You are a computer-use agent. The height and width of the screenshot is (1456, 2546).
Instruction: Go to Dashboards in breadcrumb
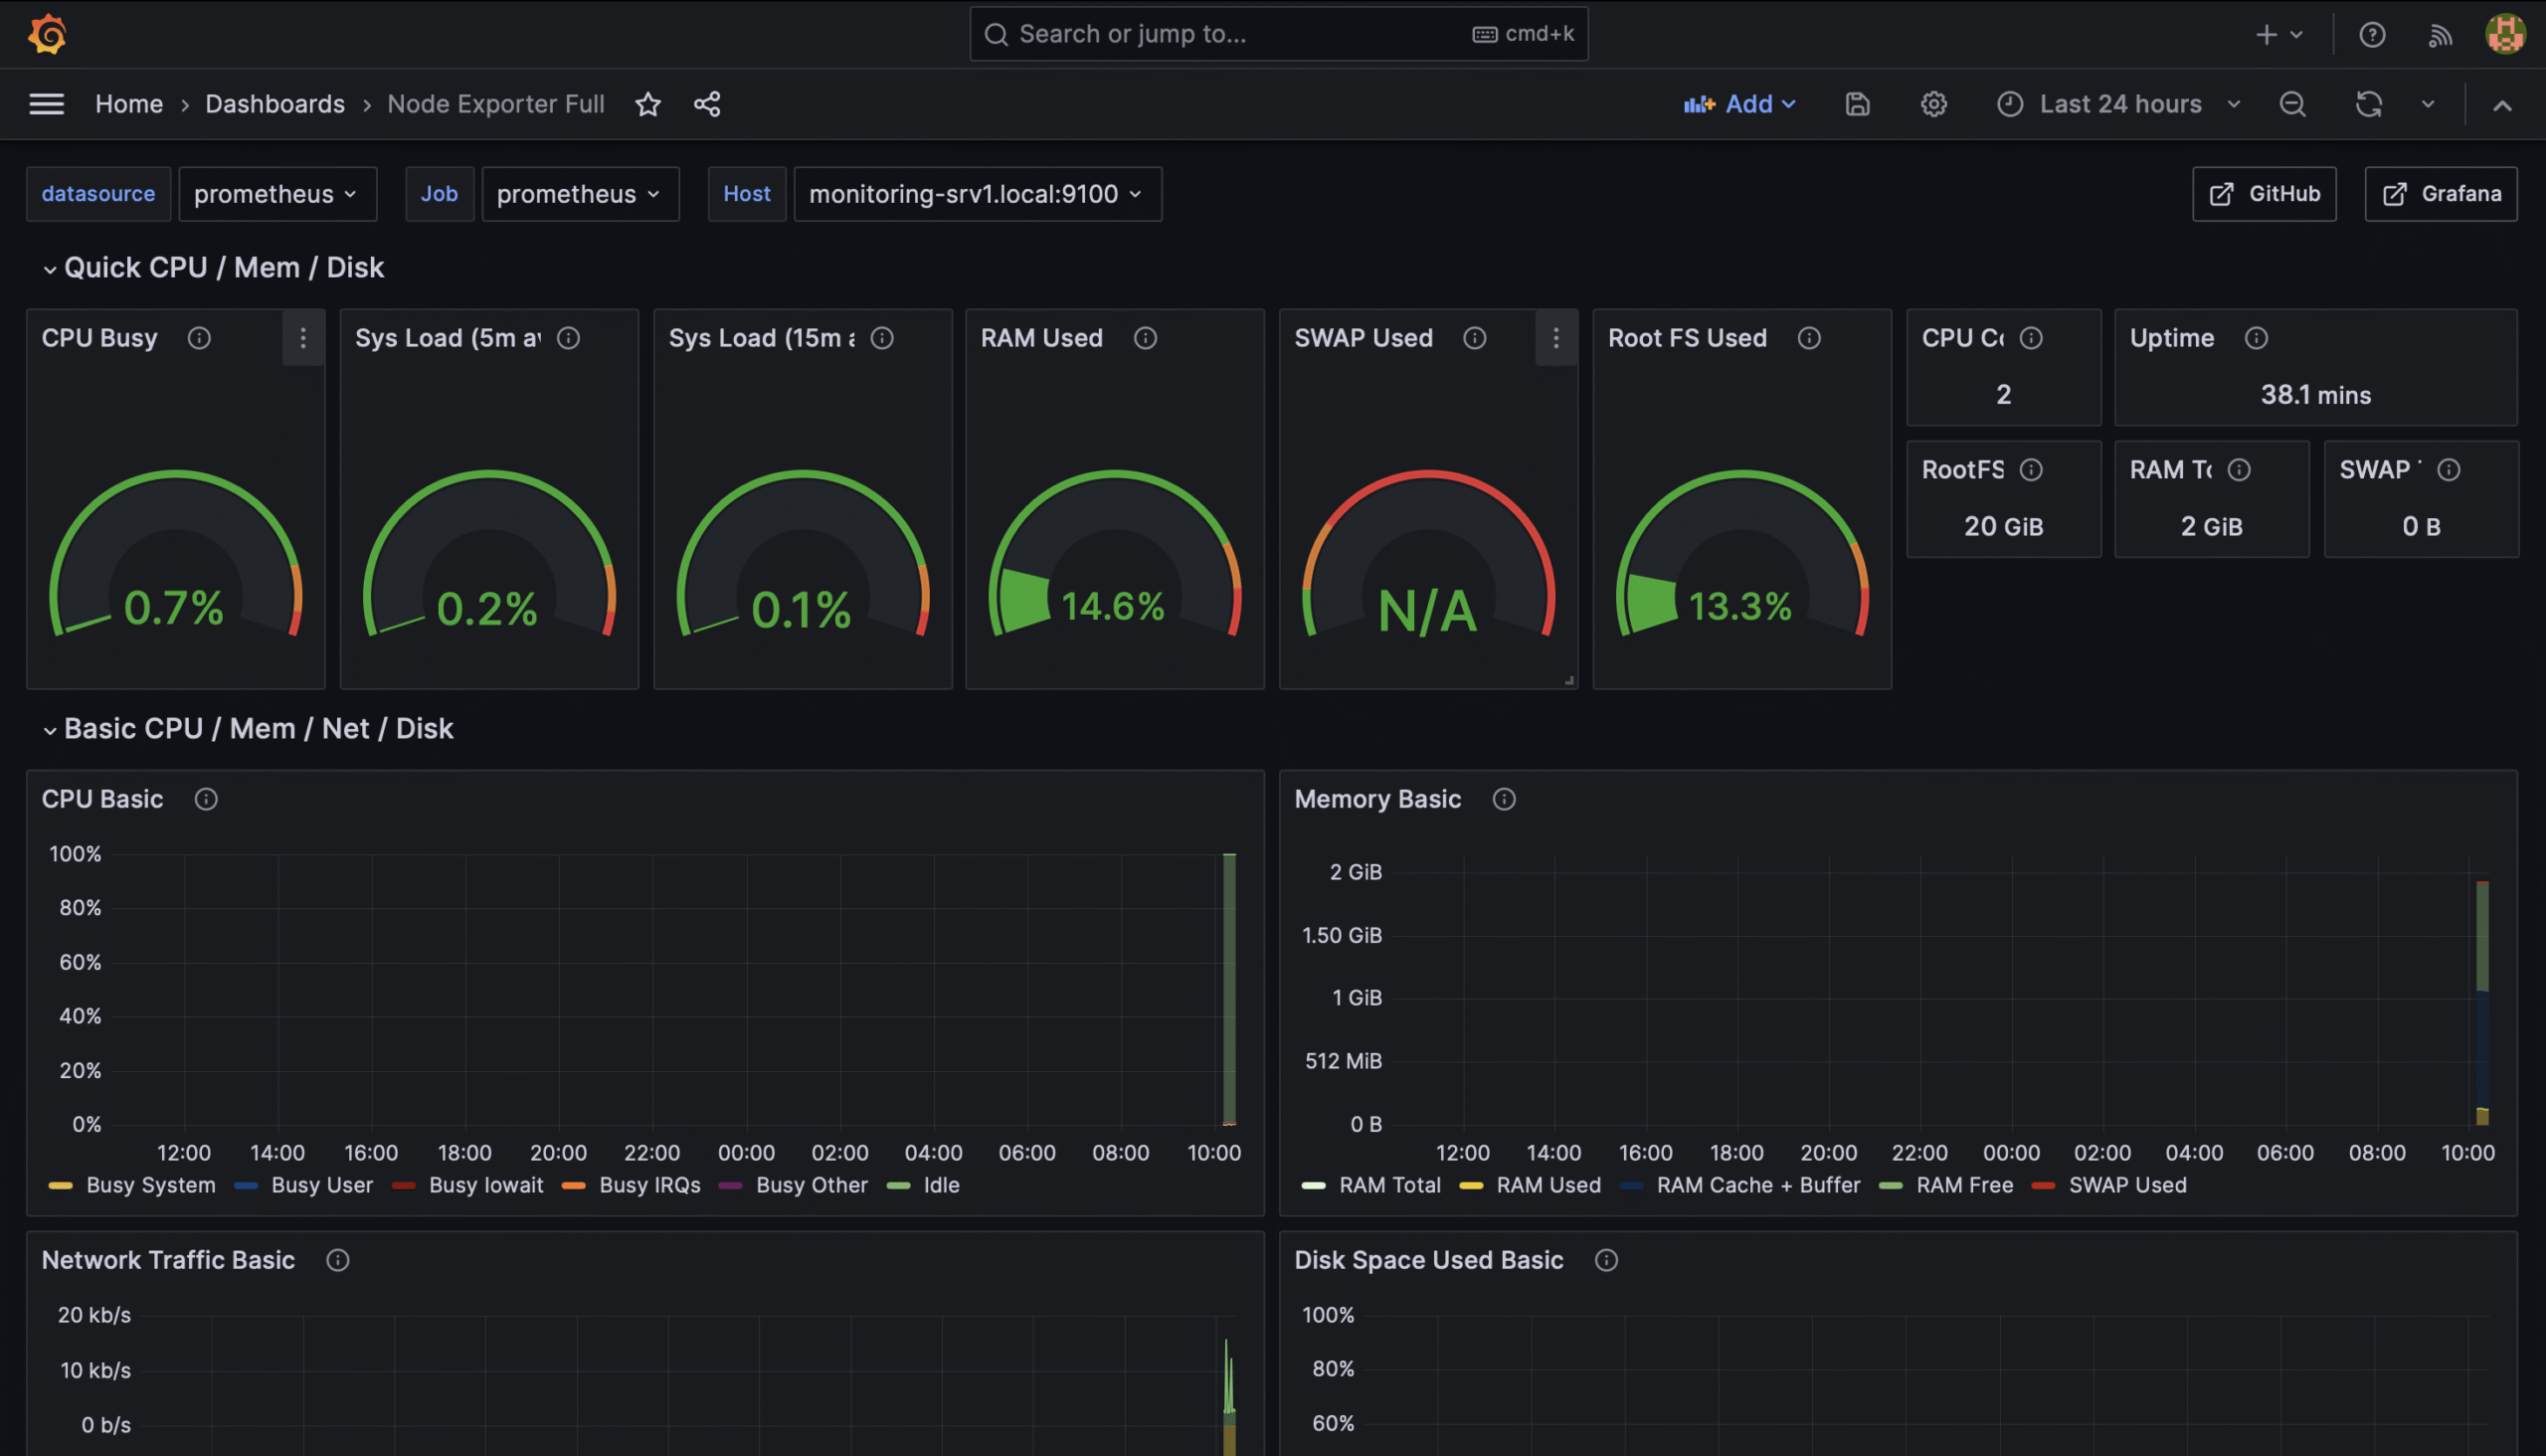click(x=275, y=104)
